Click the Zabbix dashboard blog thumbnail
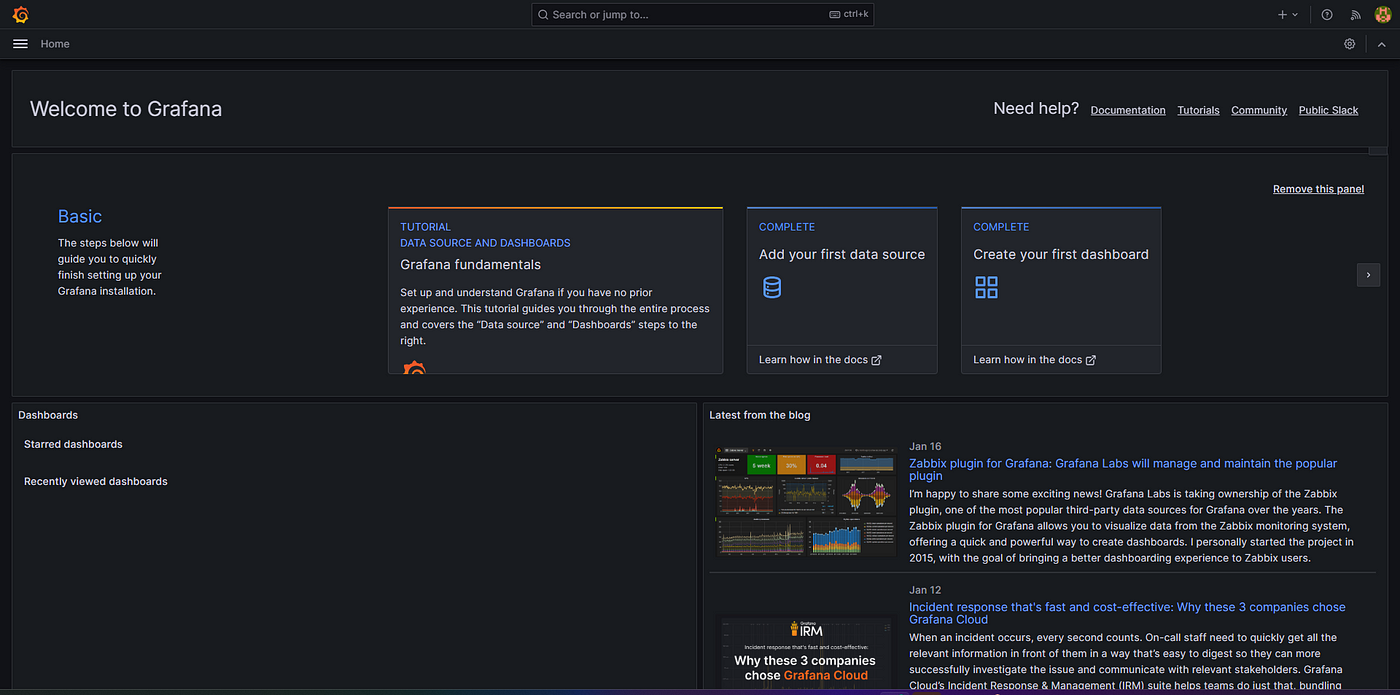 pos(806,501)
